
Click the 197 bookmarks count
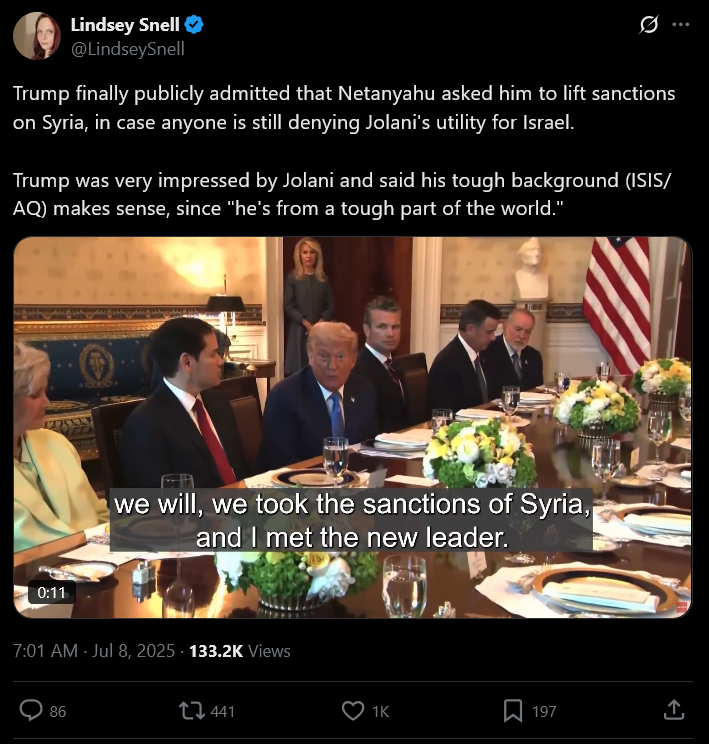(544, 711)
